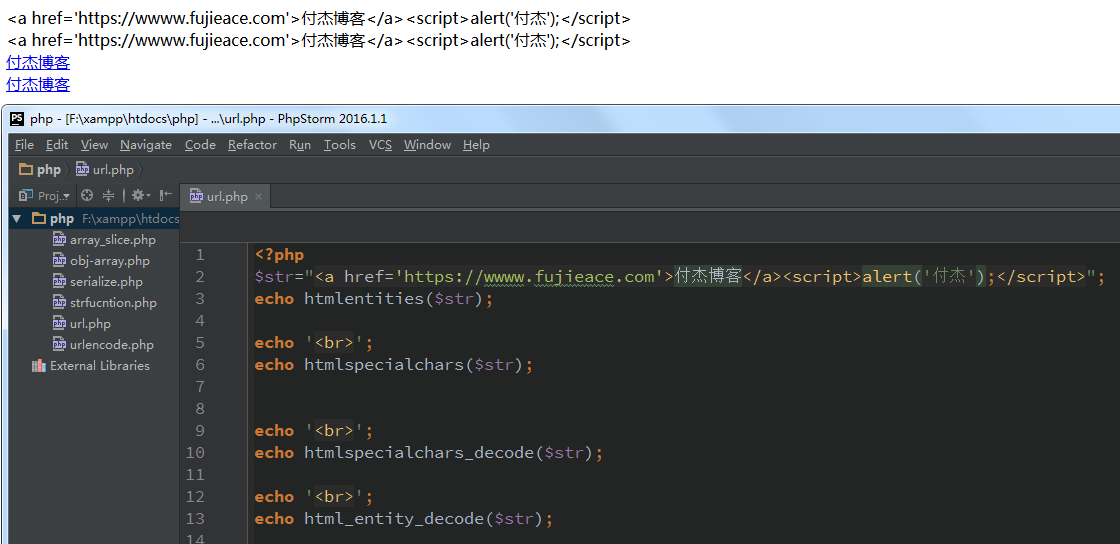Open the Tools menu
Viewport: 1120px width, 544px height.
(339, 145)
